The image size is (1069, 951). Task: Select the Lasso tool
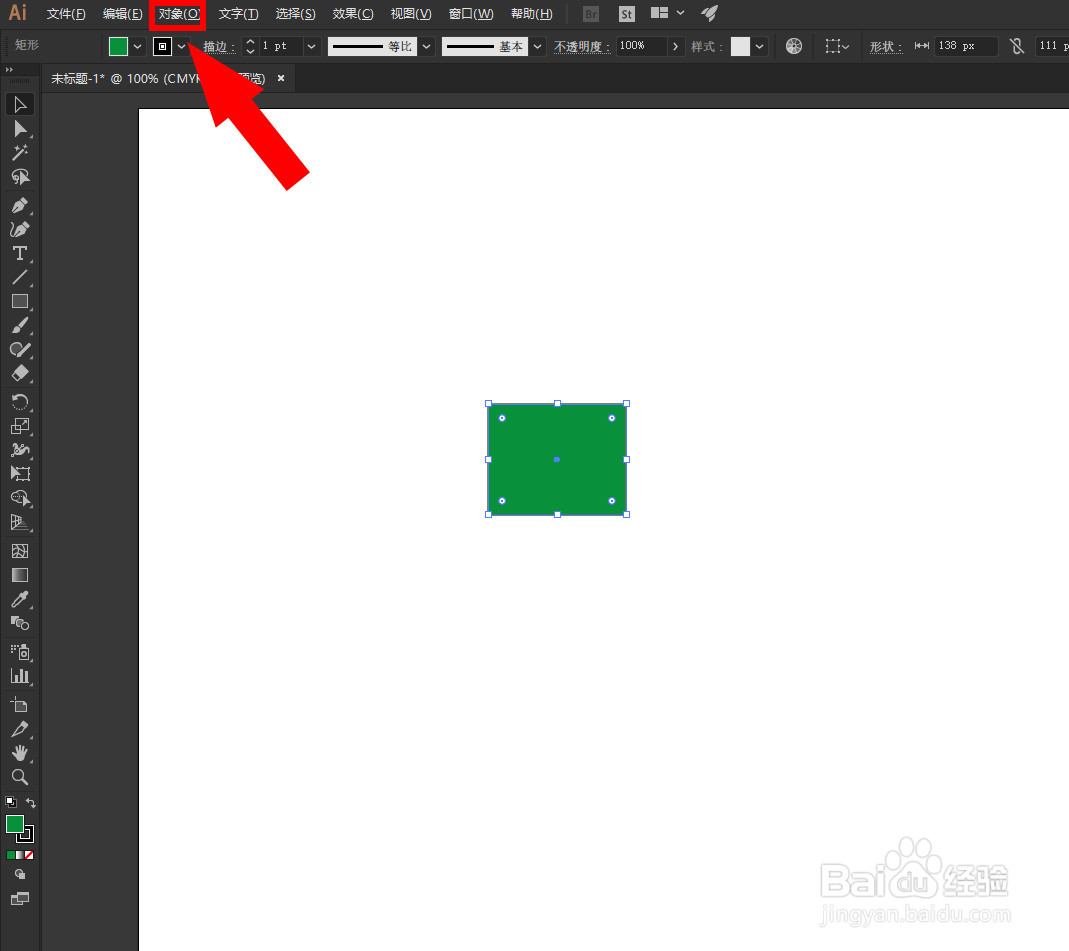point(20,177)
